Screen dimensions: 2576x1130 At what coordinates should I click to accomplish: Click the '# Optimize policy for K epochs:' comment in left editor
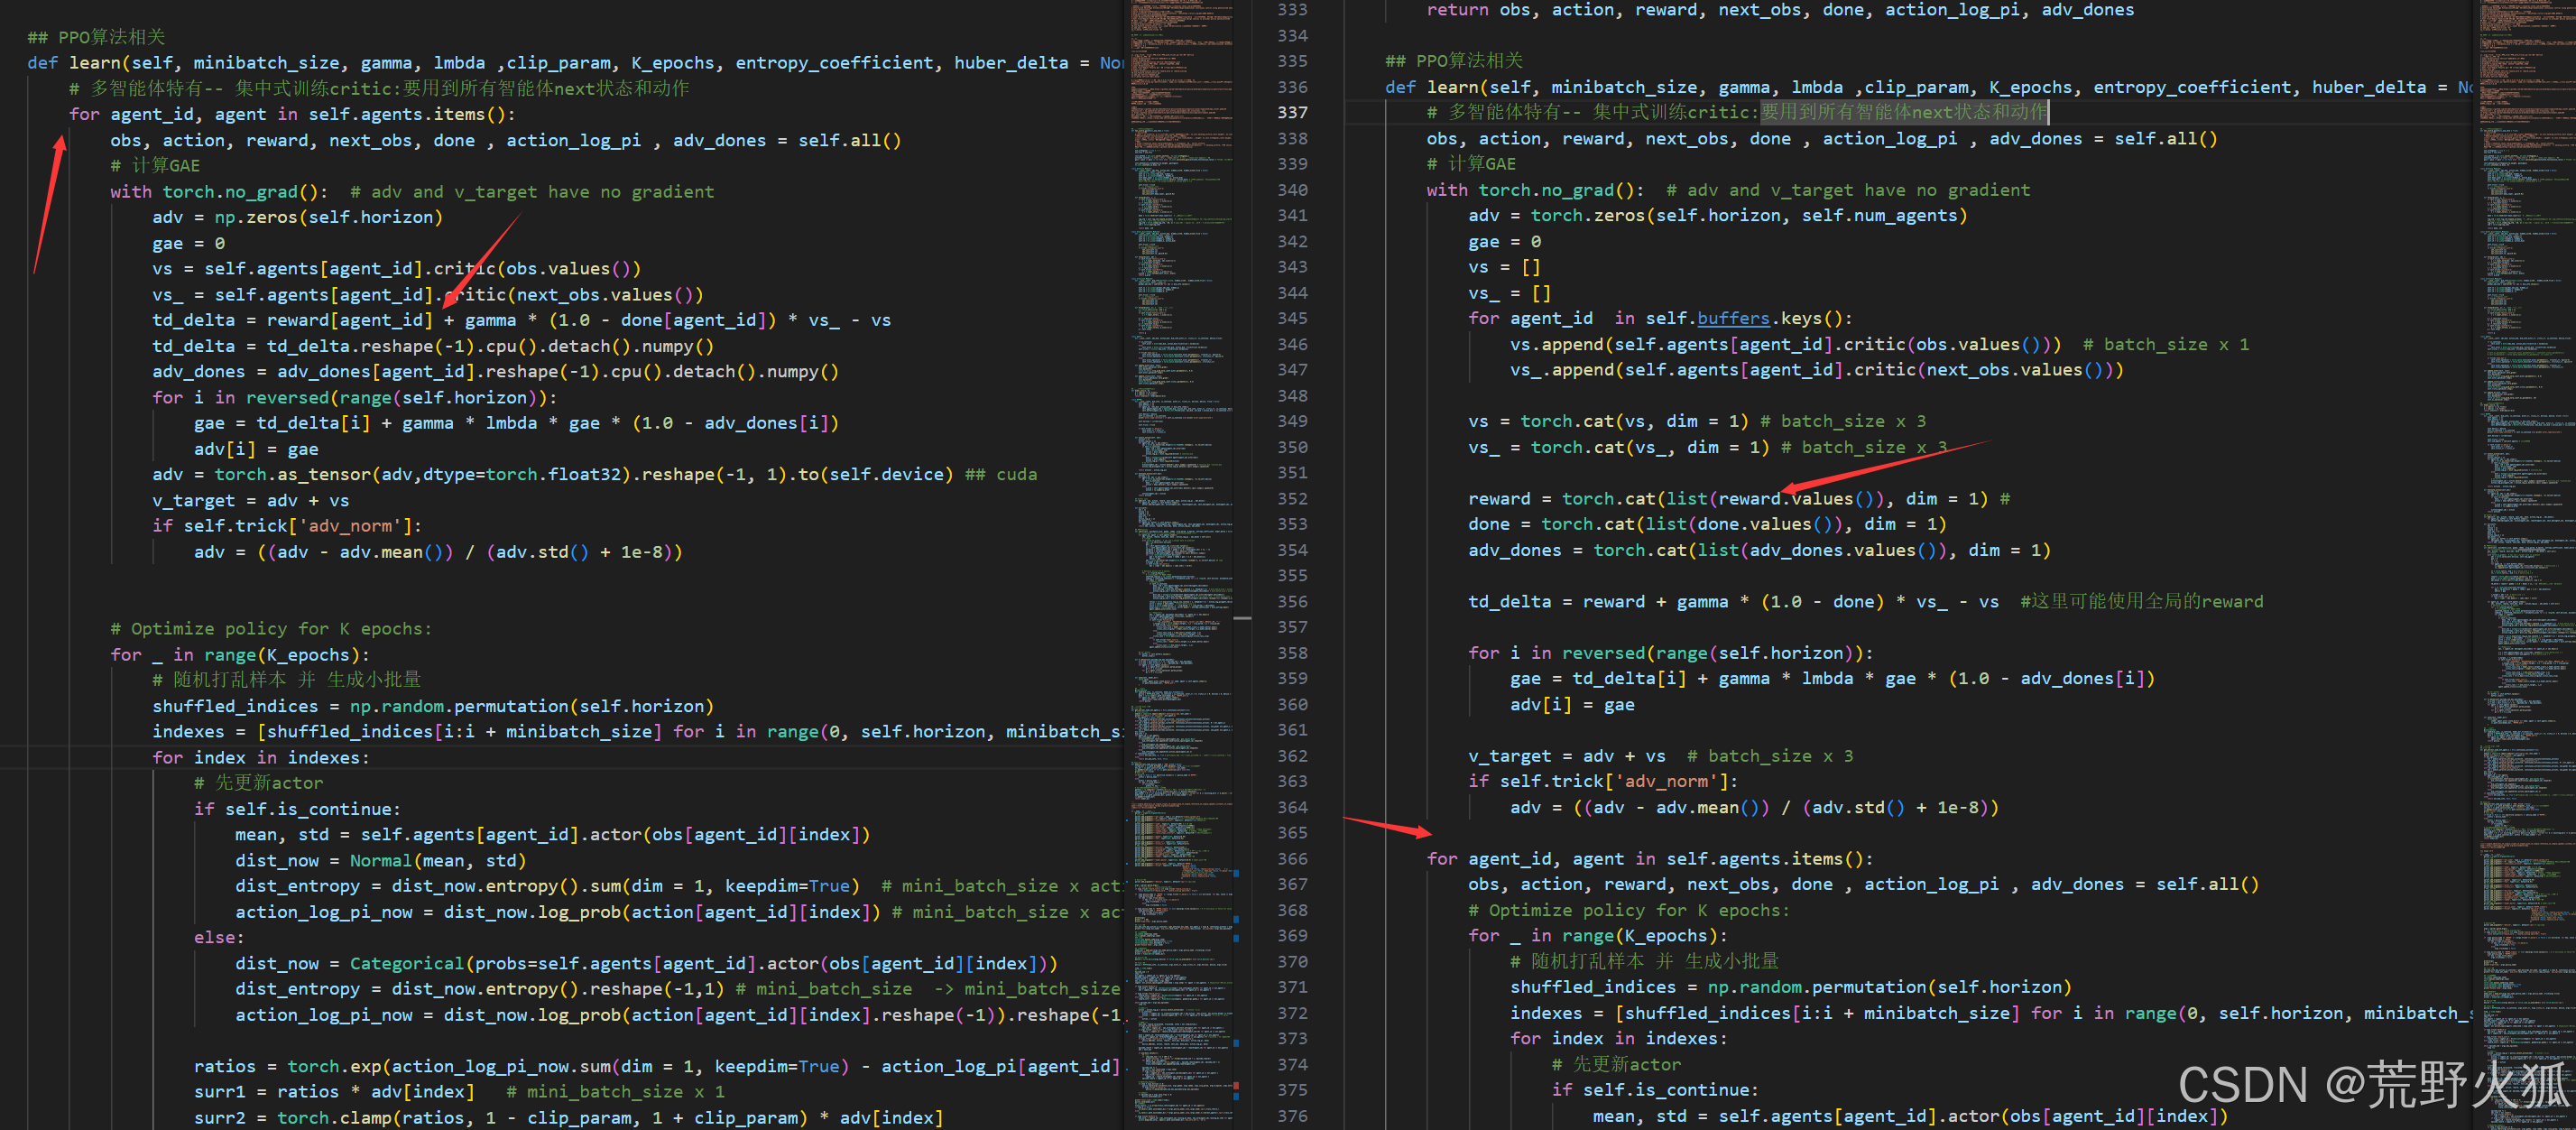pos(270,629)
